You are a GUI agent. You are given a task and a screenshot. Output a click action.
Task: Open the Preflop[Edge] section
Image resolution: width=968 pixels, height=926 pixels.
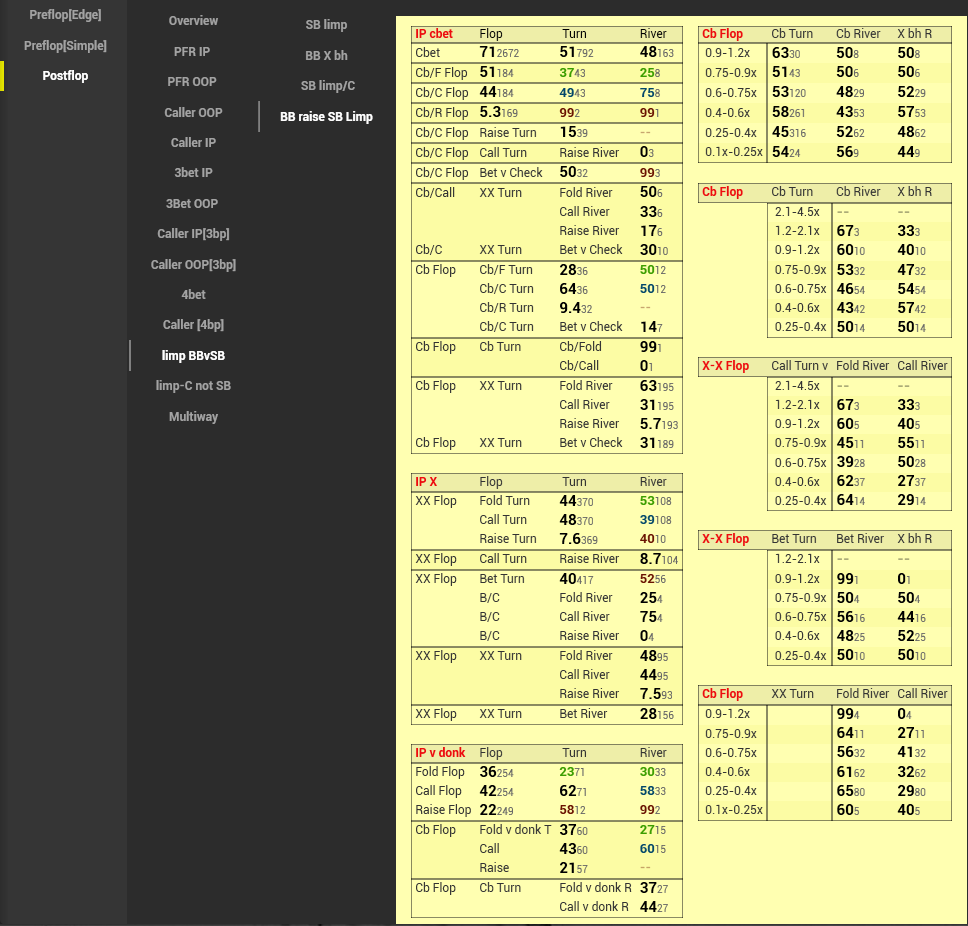click(x=65, y=15)
